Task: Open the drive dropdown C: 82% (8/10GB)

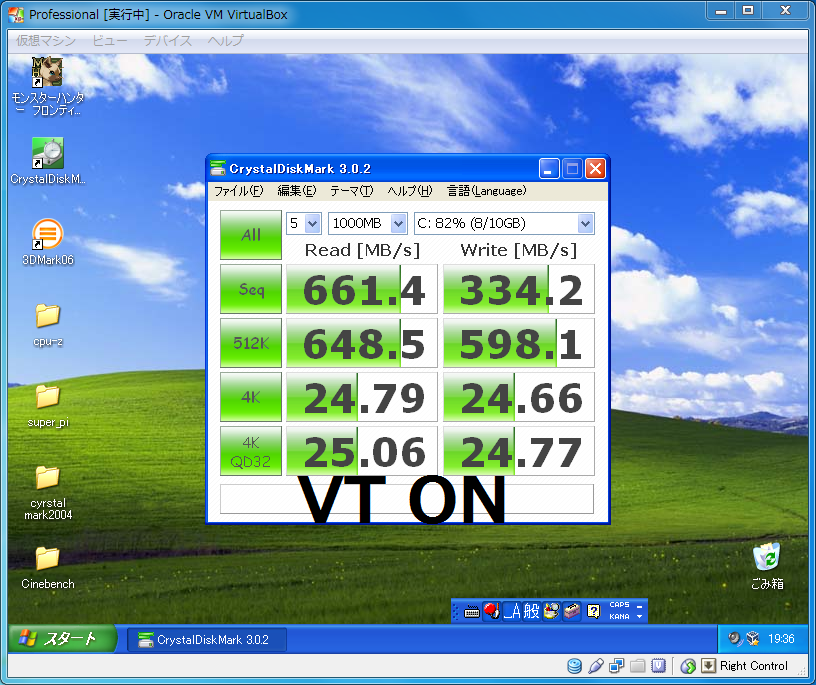Action: 504,223
